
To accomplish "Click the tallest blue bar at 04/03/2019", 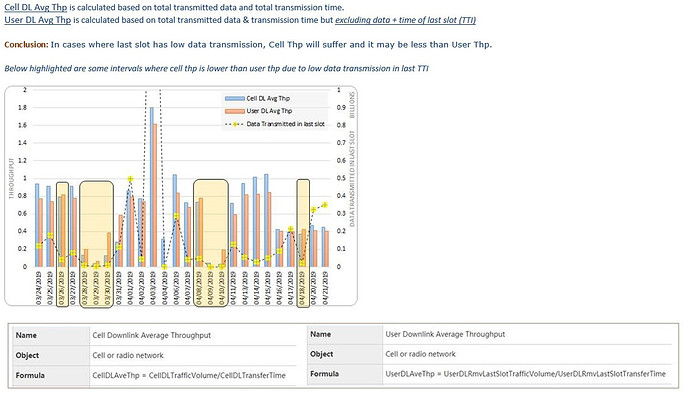I will (x=152, y=187).
